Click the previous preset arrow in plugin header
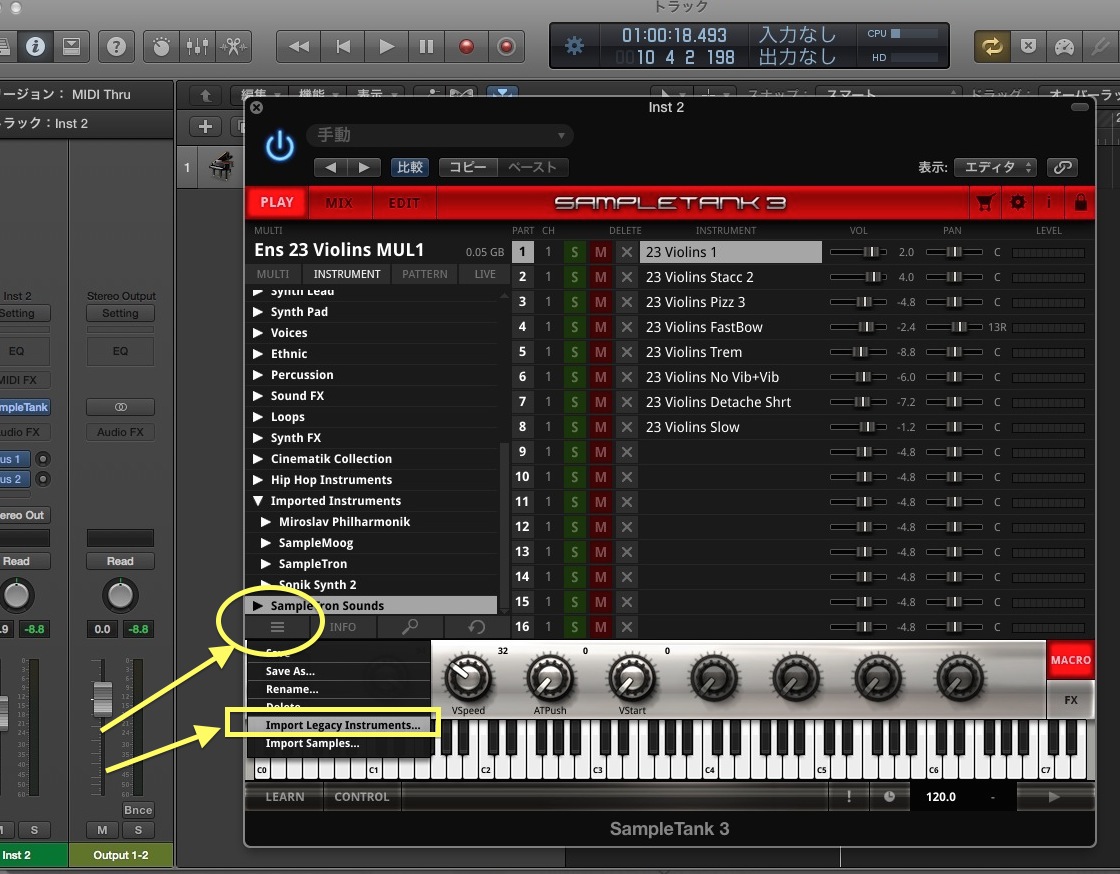Screen dimensions: 1120x874 coord(331,167)
